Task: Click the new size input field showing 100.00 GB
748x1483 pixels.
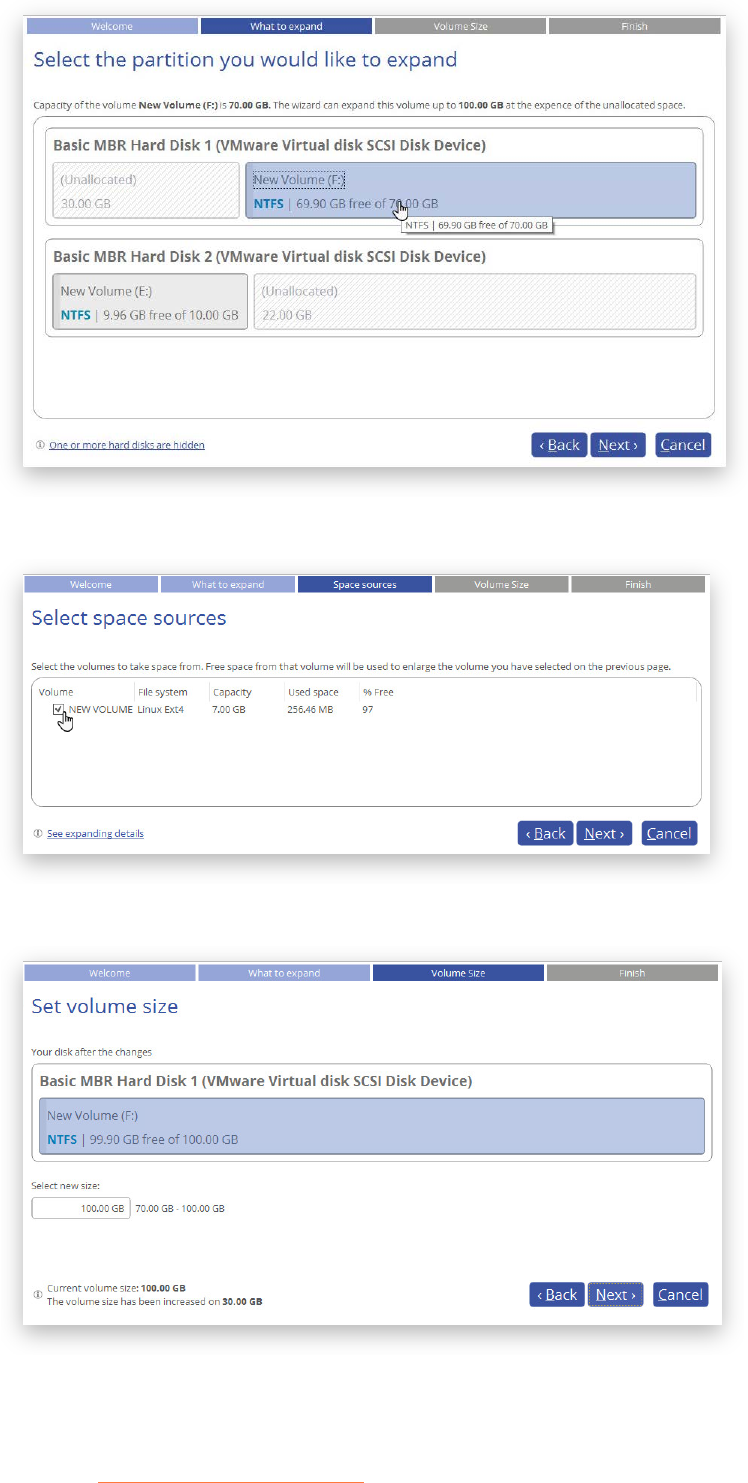Action: pyautogui.click(x=81, y=1208)
